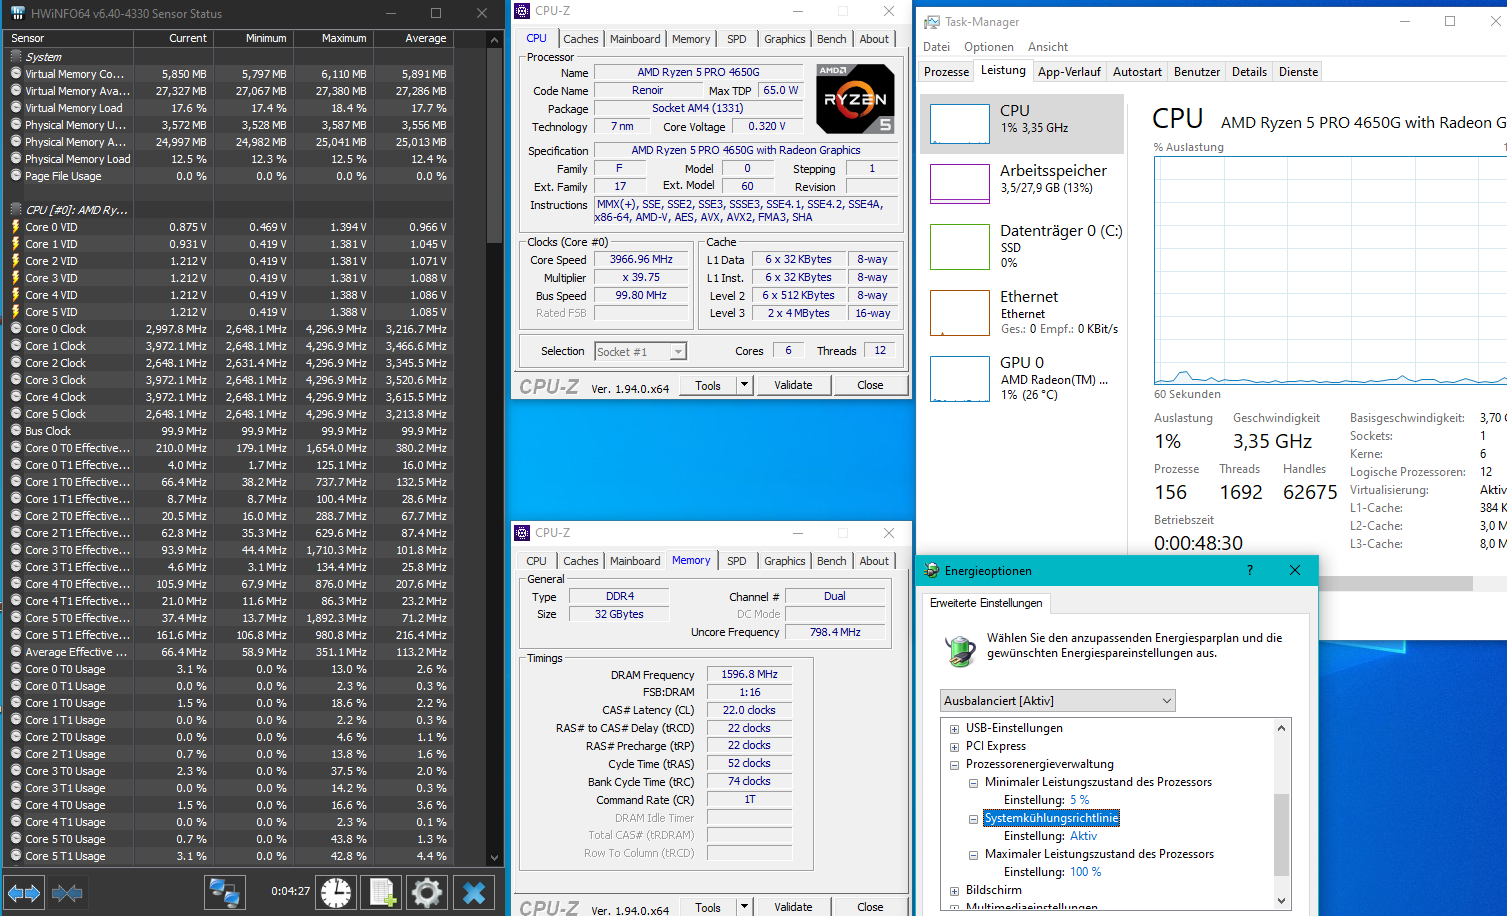The image size is (1507, 916).
Task: Select Physical Memory Load row in HWiNFO
Action: click(x=228, y=159)
